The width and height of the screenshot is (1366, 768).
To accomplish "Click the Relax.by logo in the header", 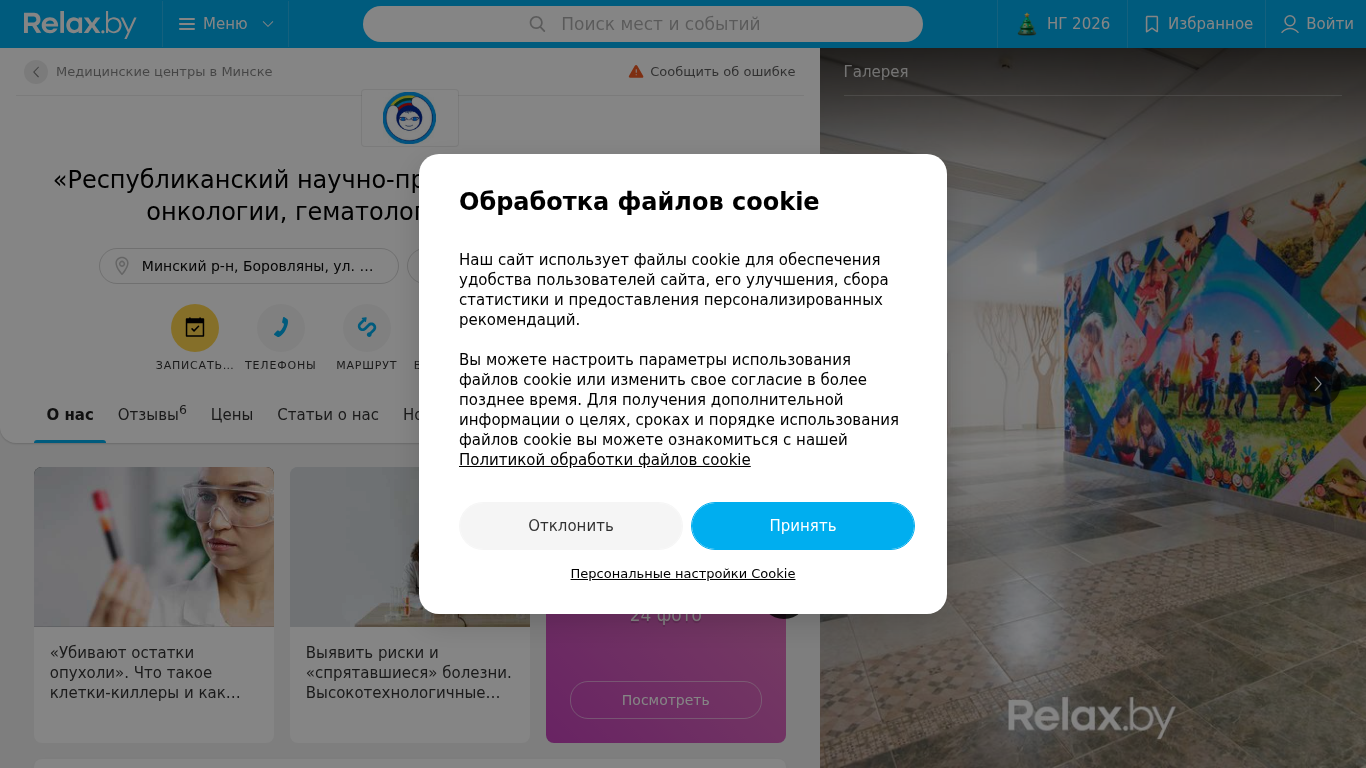I will point(80,24).
